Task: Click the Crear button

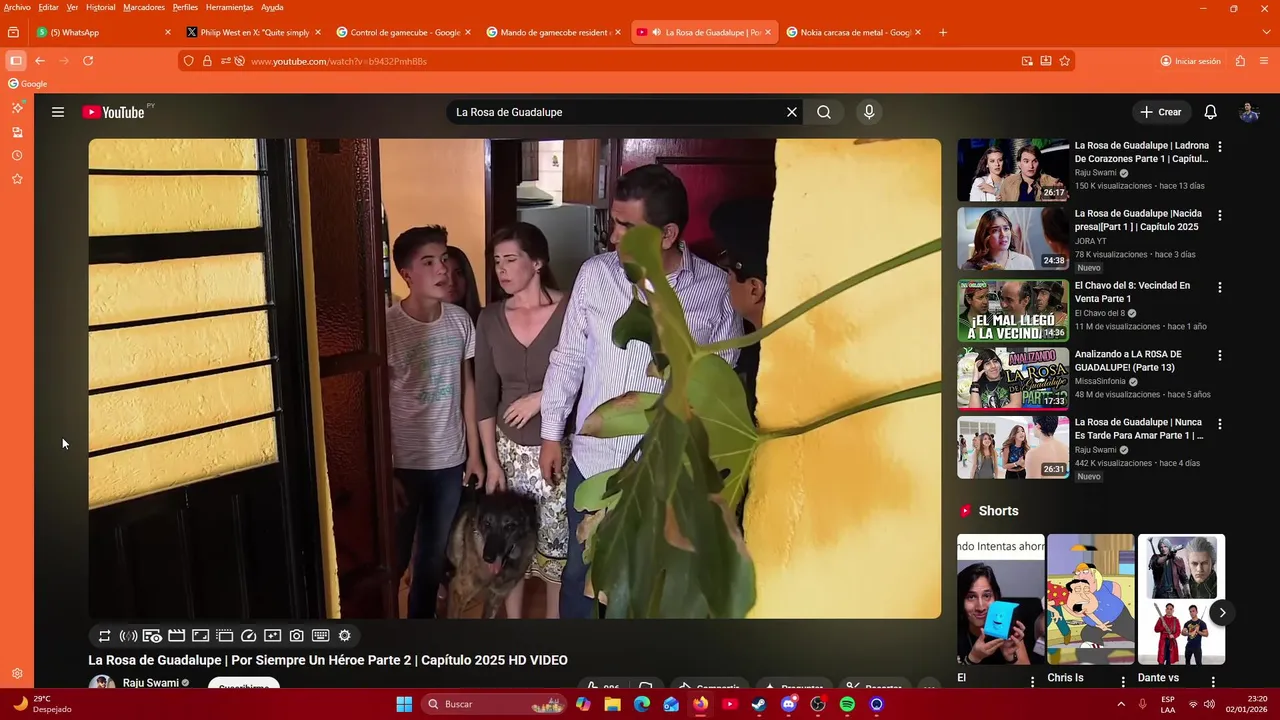Action: [1161, 112]
